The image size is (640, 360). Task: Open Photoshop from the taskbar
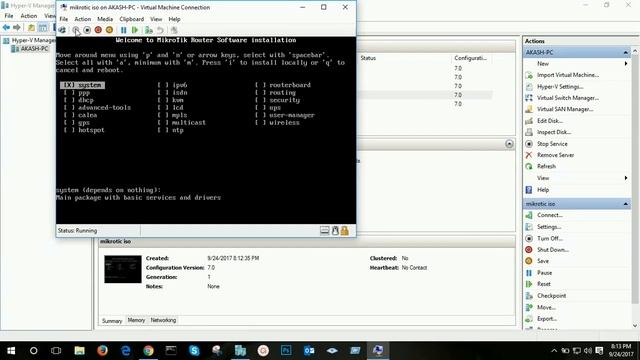pyautogui.click(x=286, y=350)
